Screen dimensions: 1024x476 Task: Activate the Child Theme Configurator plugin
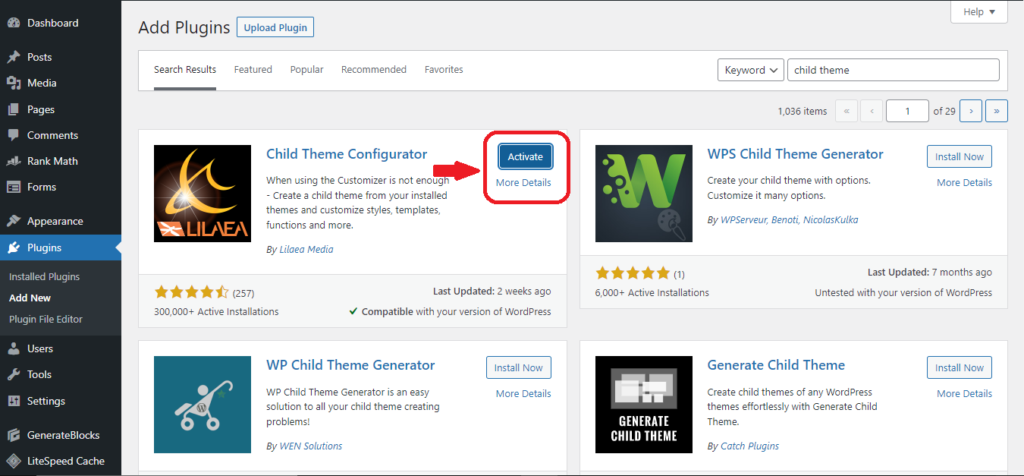pyautogui.click(x=525, y=157)
